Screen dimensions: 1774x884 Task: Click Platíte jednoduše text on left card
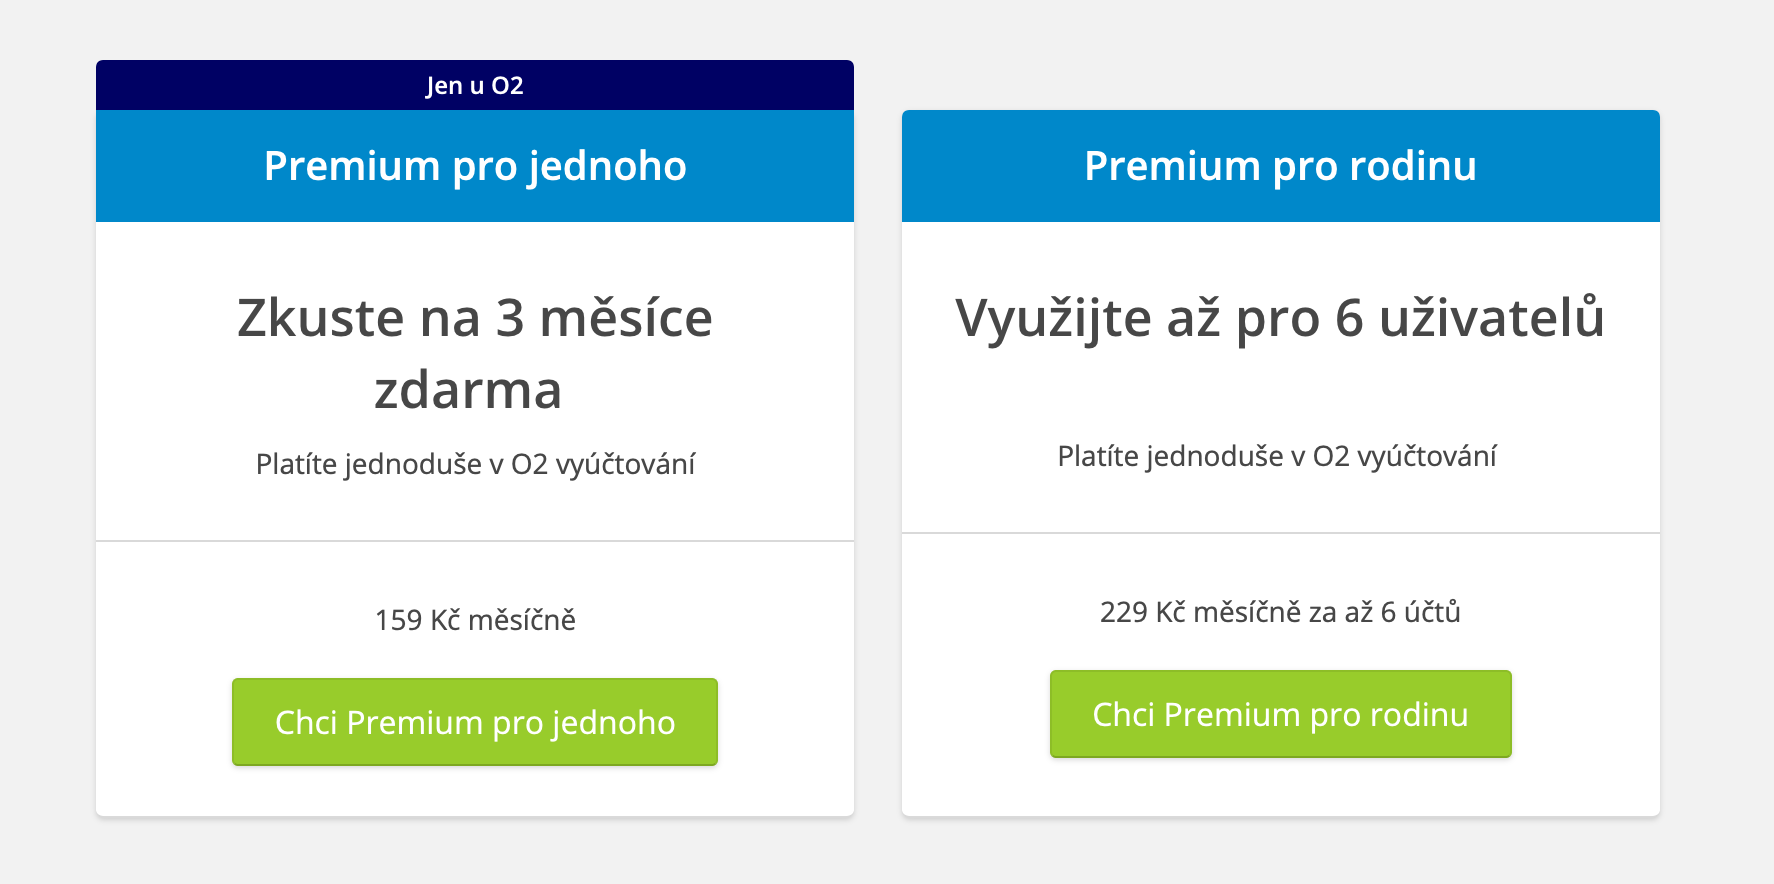[x=474, y=463]
